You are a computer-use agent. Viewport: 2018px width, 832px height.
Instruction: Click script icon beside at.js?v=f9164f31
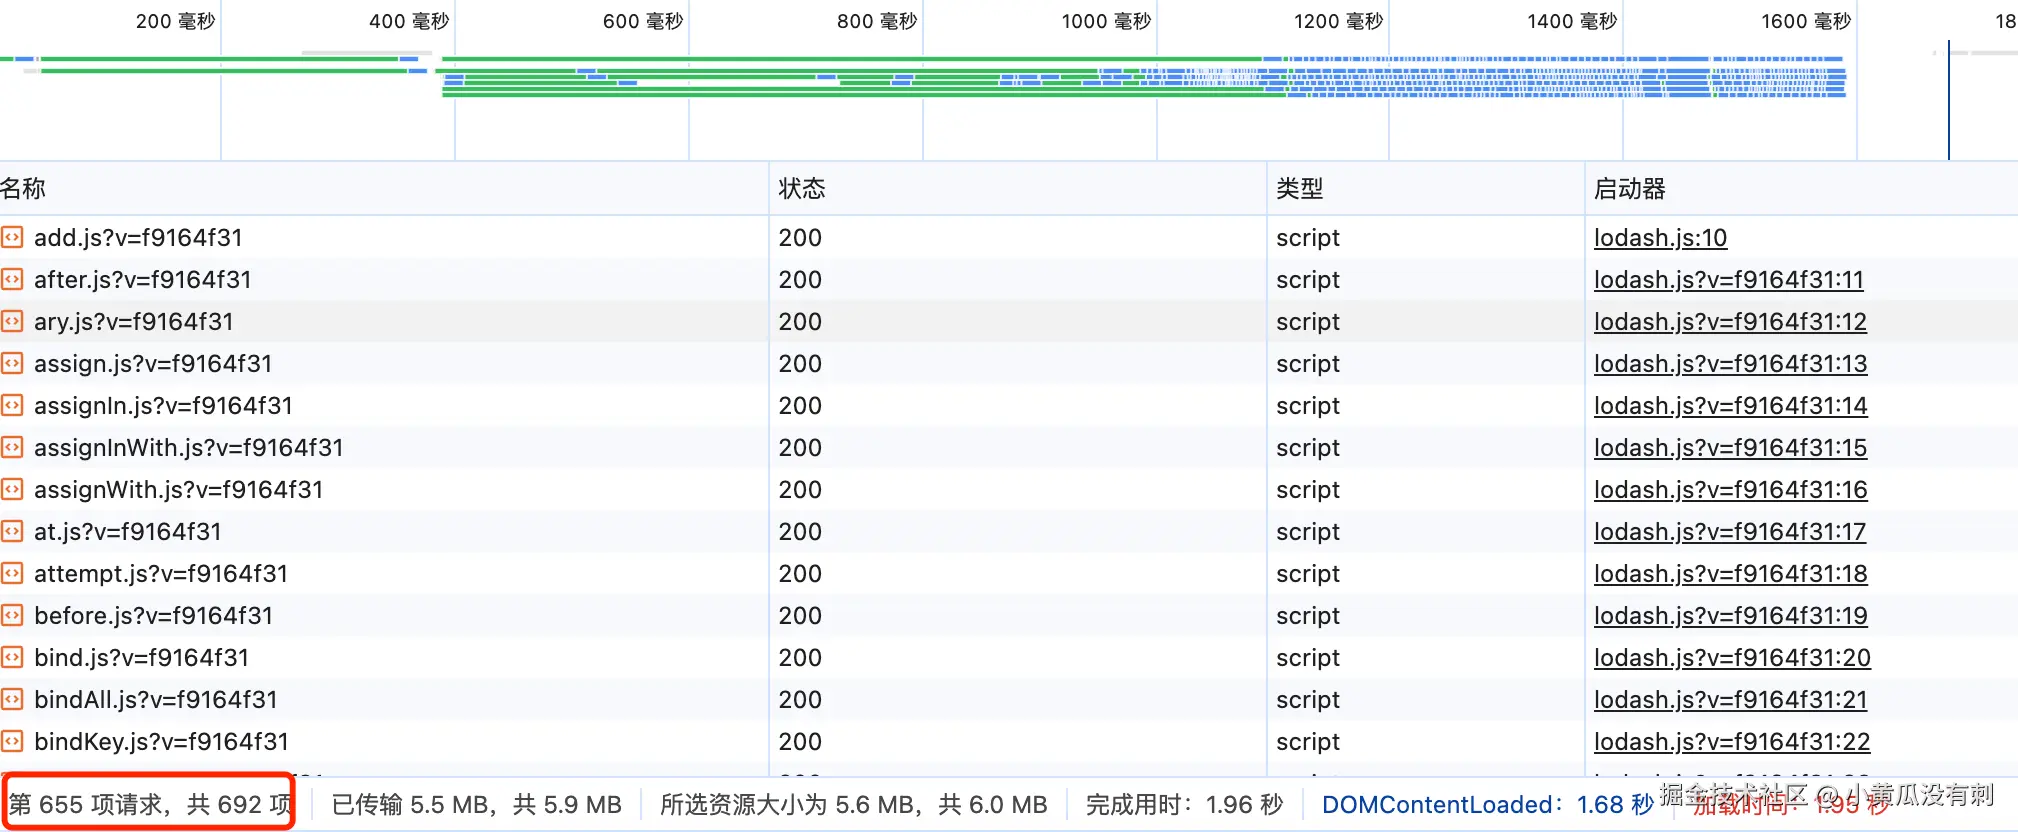[11, 531]
